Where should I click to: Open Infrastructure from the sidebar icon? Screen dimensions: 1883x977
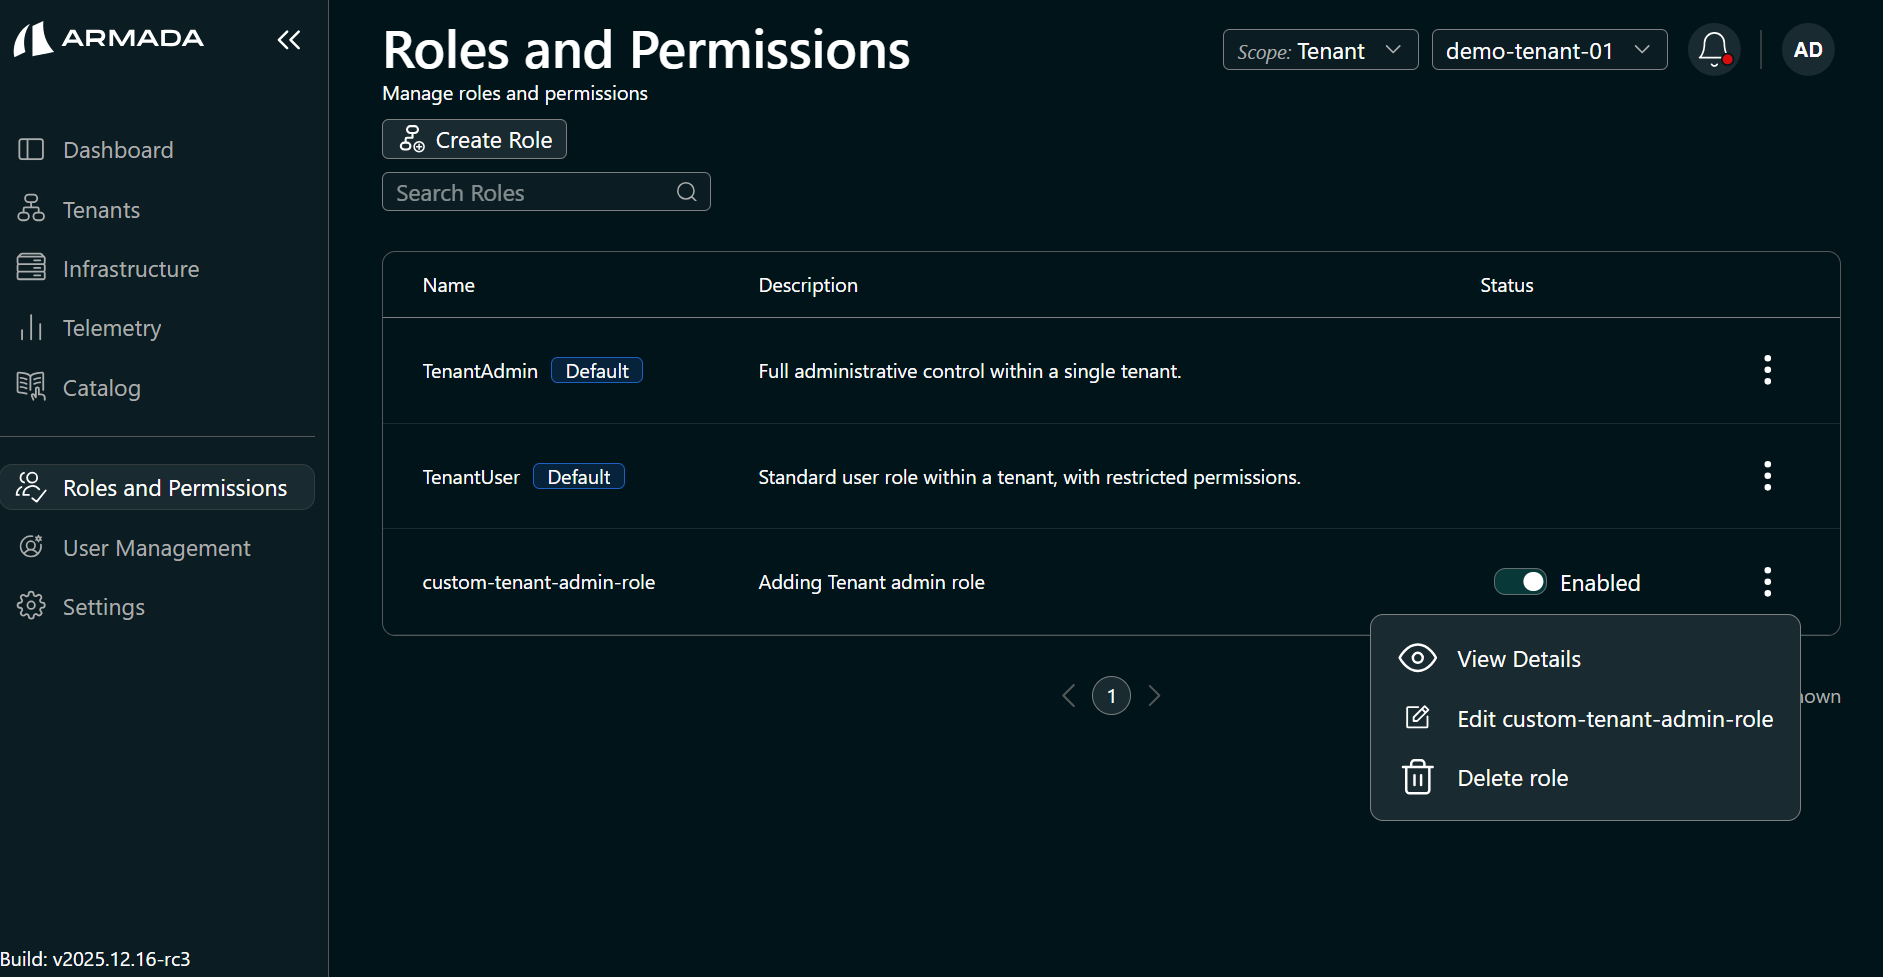[31, 268]
